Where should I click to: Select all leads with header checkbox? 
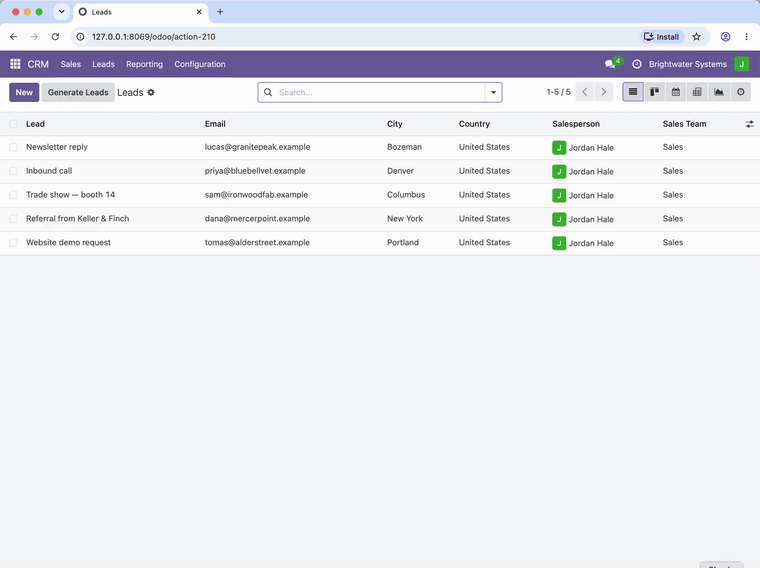pos(14,124)
